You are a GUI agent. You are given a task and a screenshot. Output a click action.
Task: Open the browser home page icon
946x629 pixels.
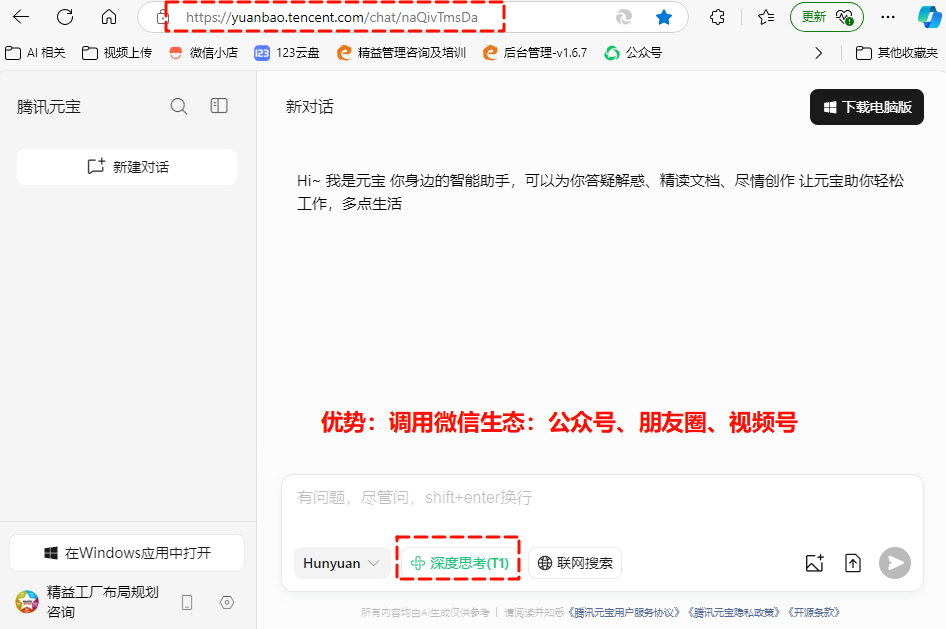[109, 17]
